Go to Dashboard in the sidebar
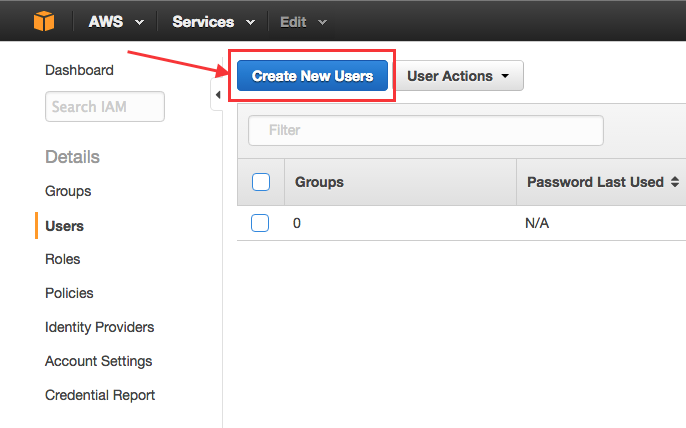The height and width of the screenshot is (428, 686). coord(79,70)
